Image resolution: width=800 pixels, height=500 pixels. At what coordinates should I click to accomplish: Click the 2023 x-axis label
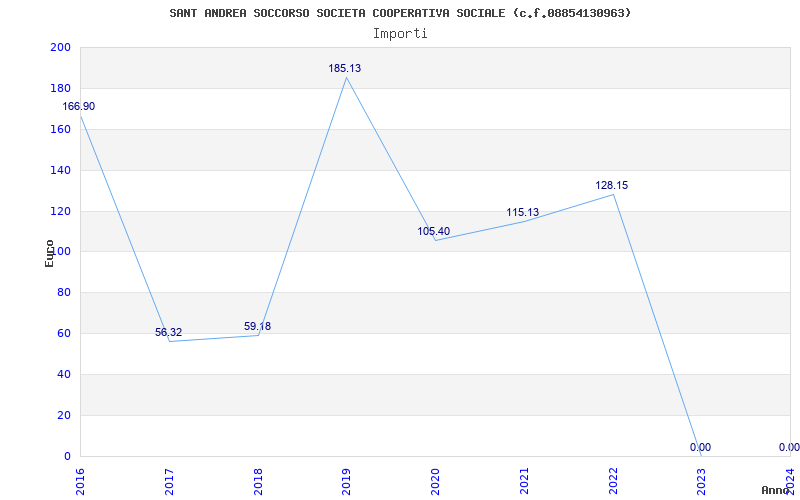coord(702,481)
